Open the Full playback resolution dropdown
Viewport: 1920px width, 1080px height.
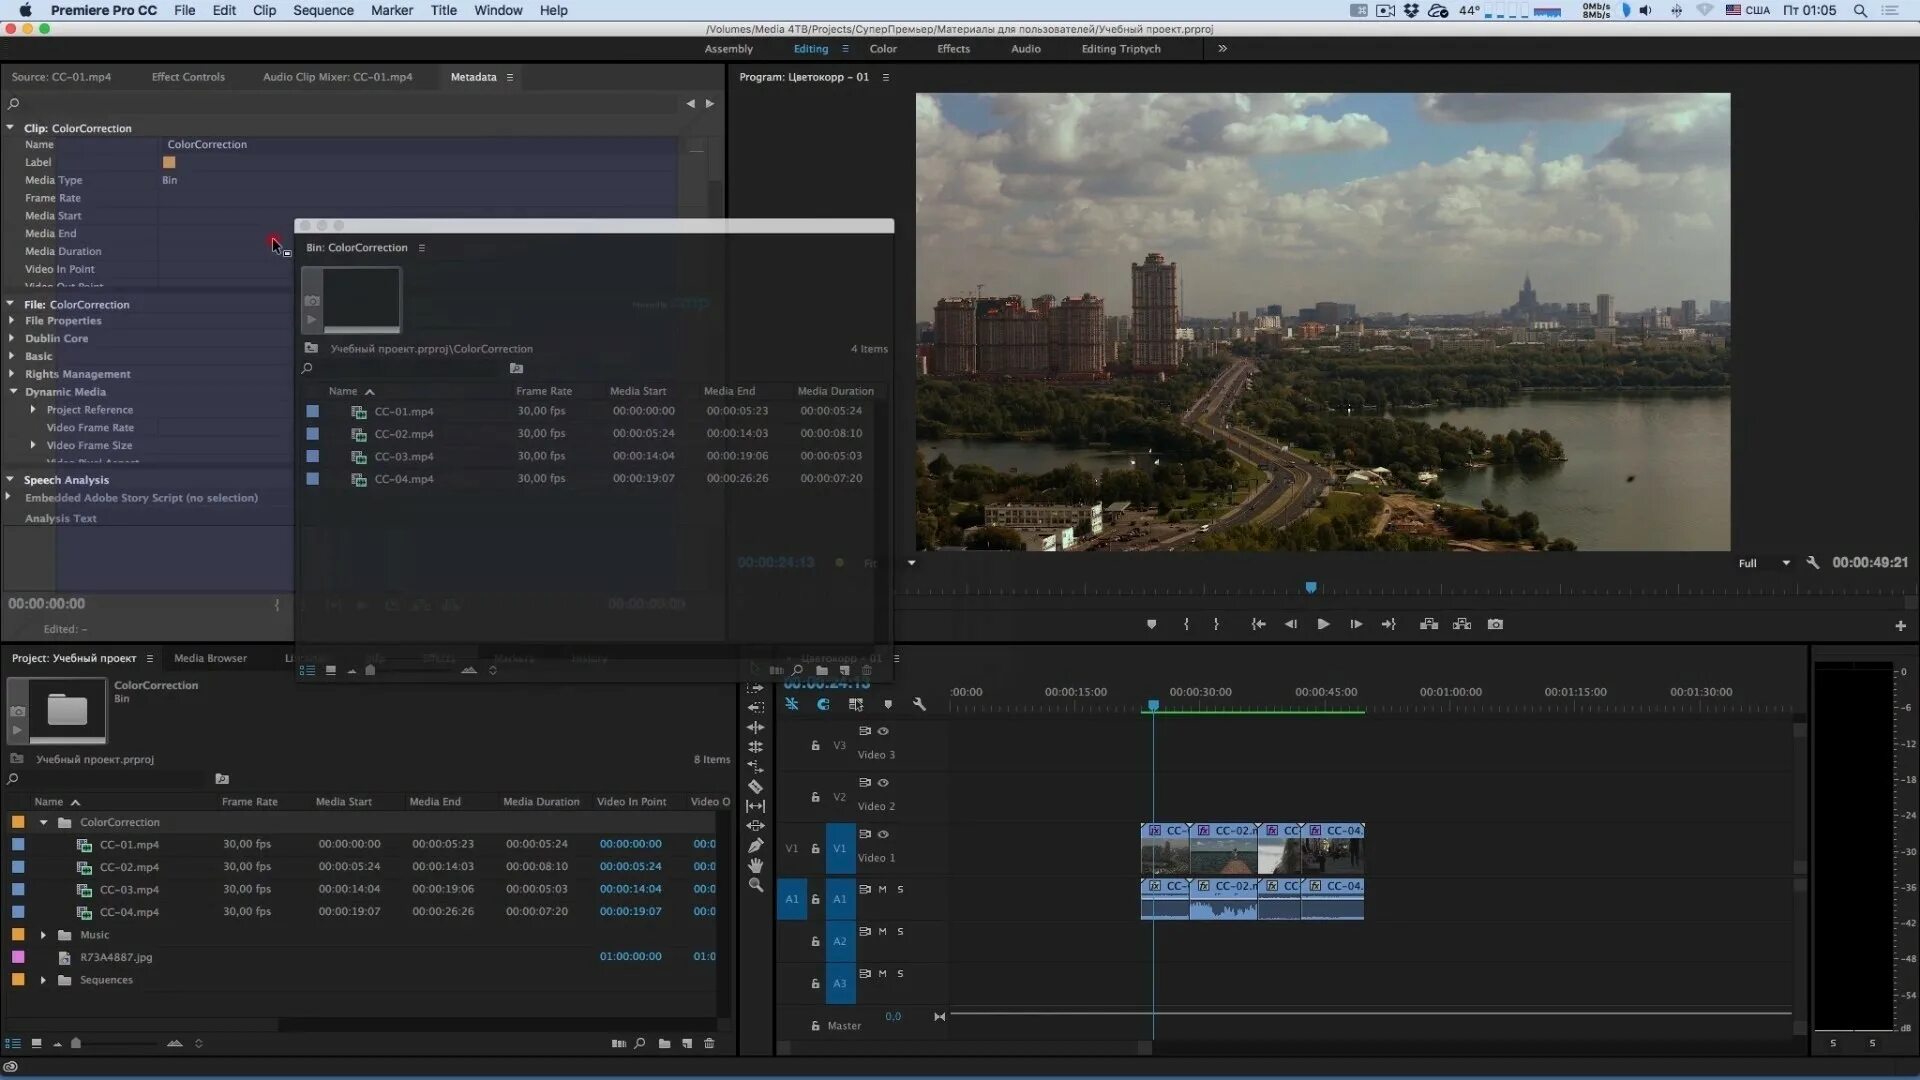click(1785, 563)
